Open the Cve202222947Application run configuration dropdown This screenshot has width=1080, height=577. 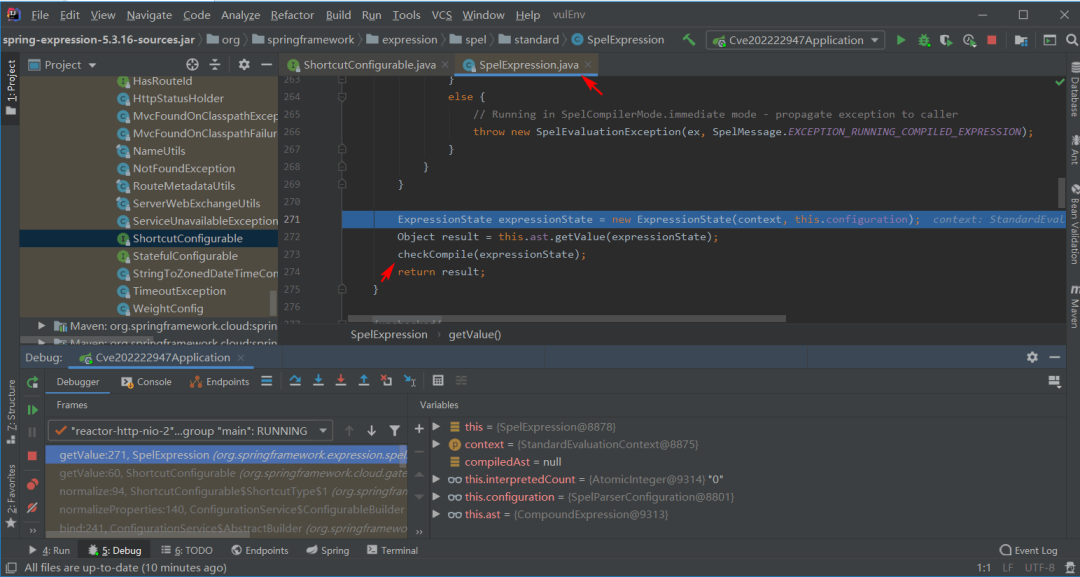795,40
